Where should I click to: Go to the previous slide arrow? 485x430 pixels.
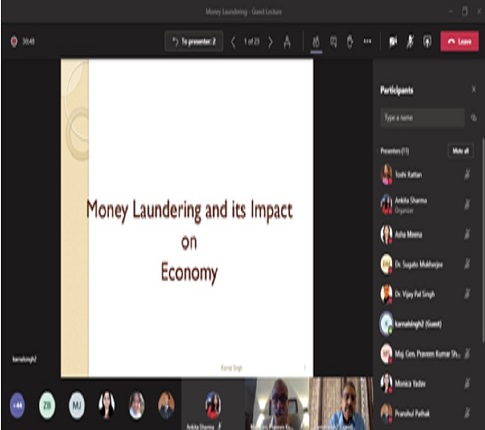pos(233,42)
